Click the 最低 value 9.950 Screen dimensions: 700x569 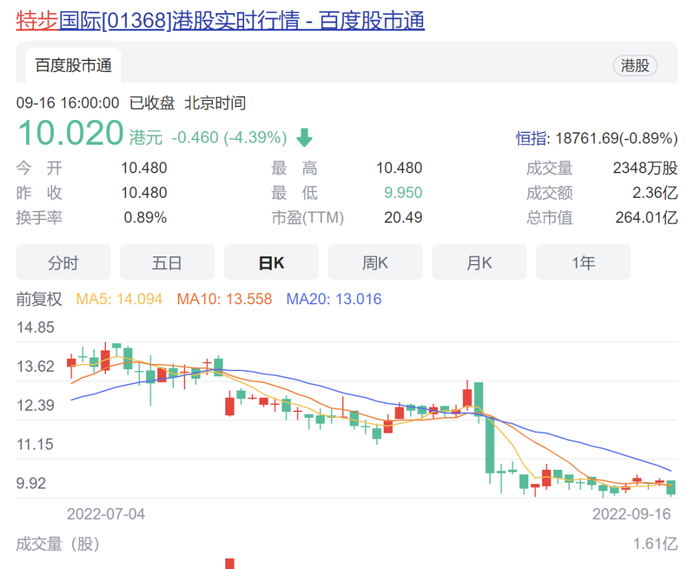403,193
